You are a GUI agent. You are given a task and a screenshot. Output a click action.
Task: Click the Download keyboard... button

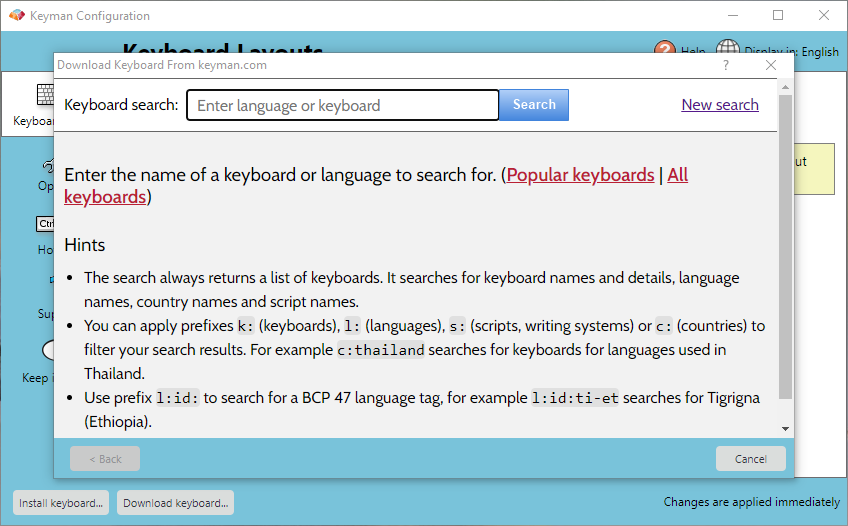175,503
